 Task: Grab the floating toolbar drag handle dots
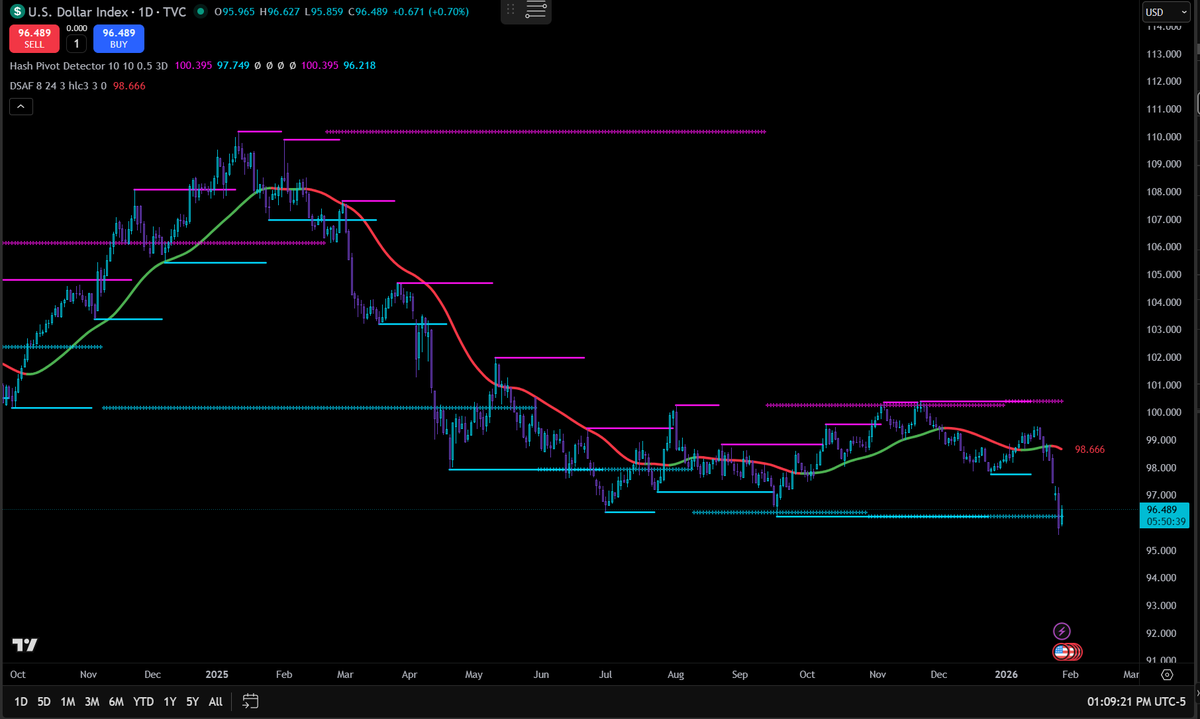pyautogui.click(x=511, y=11)
